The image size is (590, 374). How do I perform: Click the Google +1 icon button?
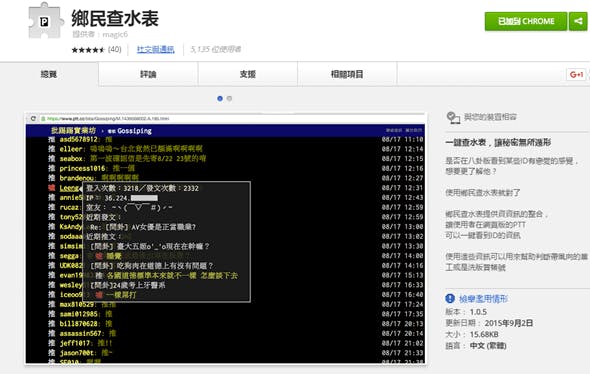pyautogui.click(x=576, y=74)
